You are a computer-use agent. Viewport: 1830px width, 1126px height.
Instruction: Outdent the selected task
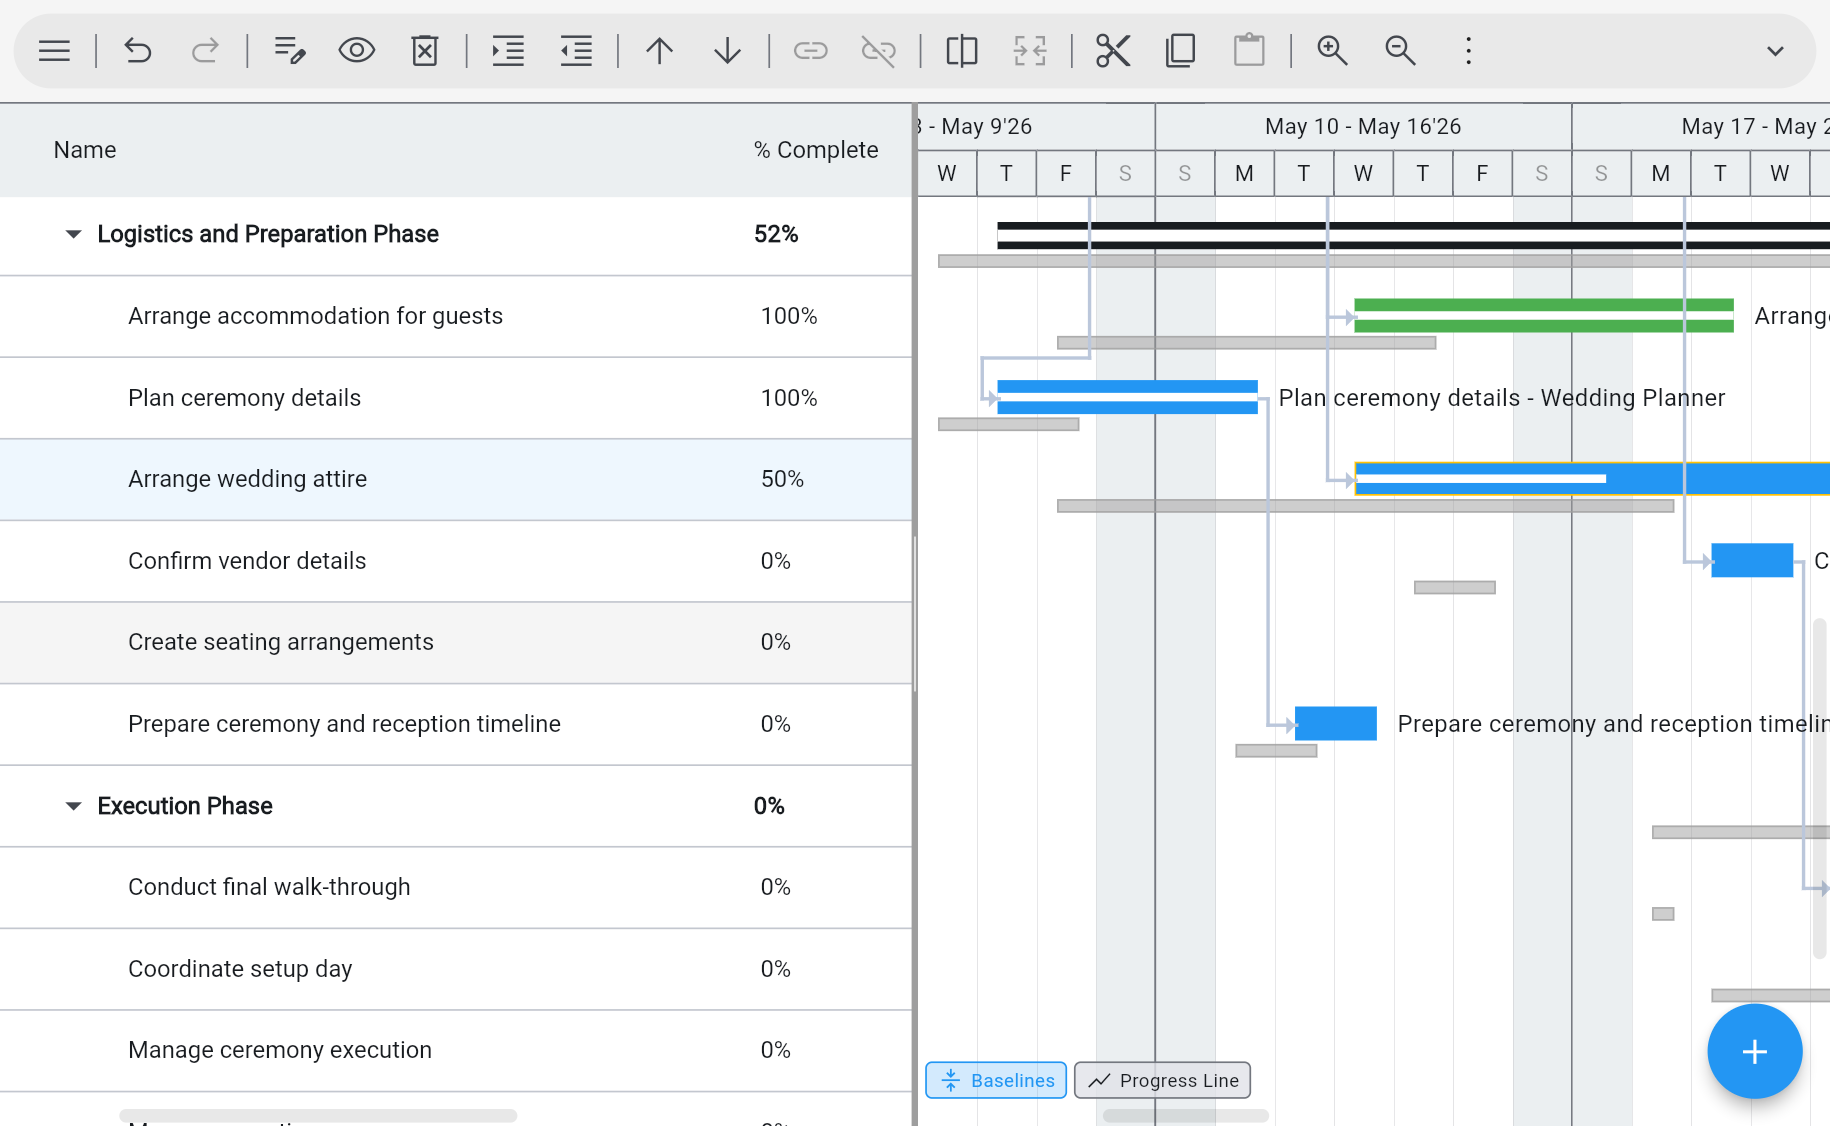(x=576, y=50)
